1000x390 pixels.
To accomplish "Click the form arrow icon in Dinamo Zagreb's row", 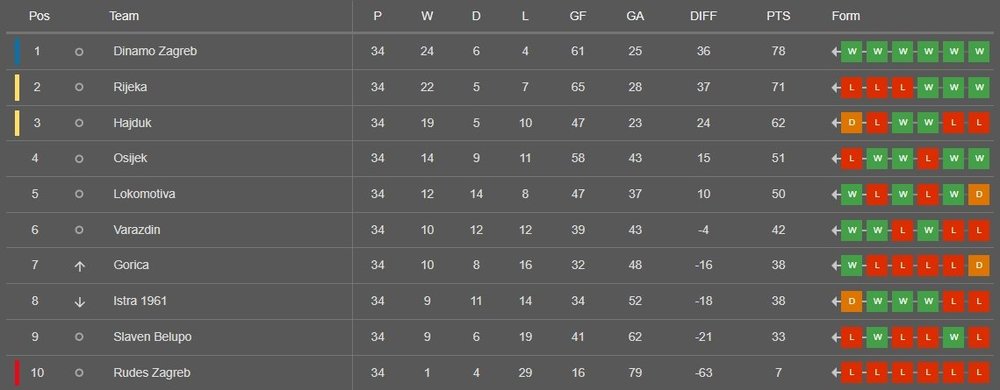I will [x=835, y=52].
